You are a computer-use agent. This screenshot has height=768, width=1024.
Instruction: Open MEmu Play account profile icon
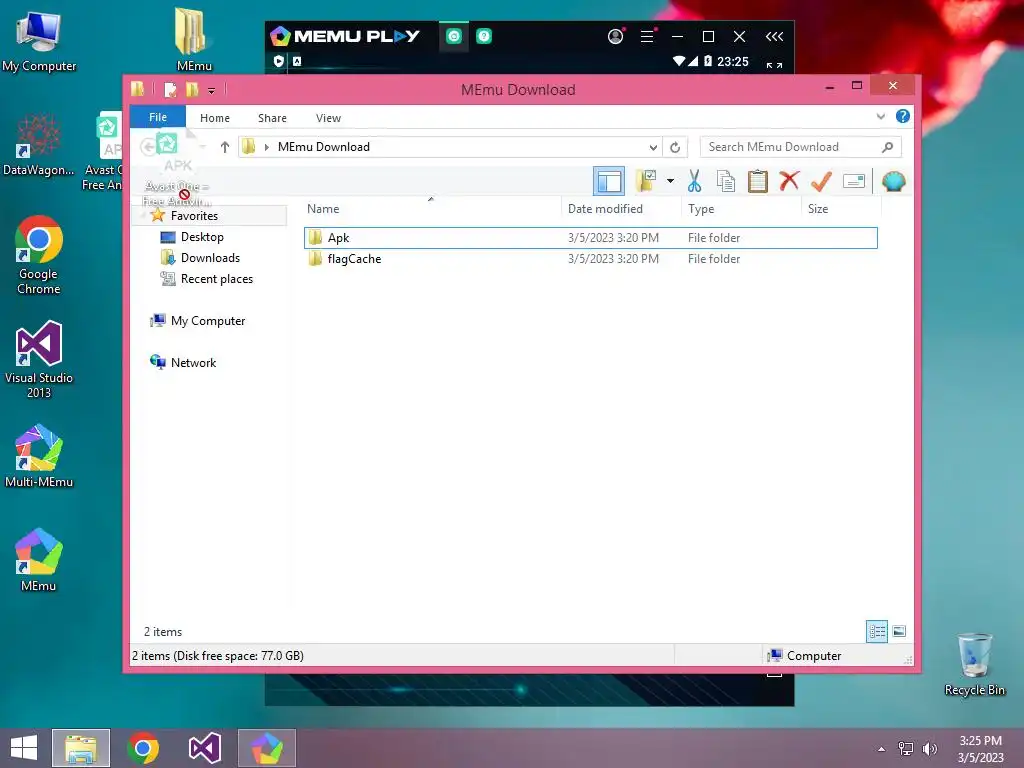click(x=615, y=37)
